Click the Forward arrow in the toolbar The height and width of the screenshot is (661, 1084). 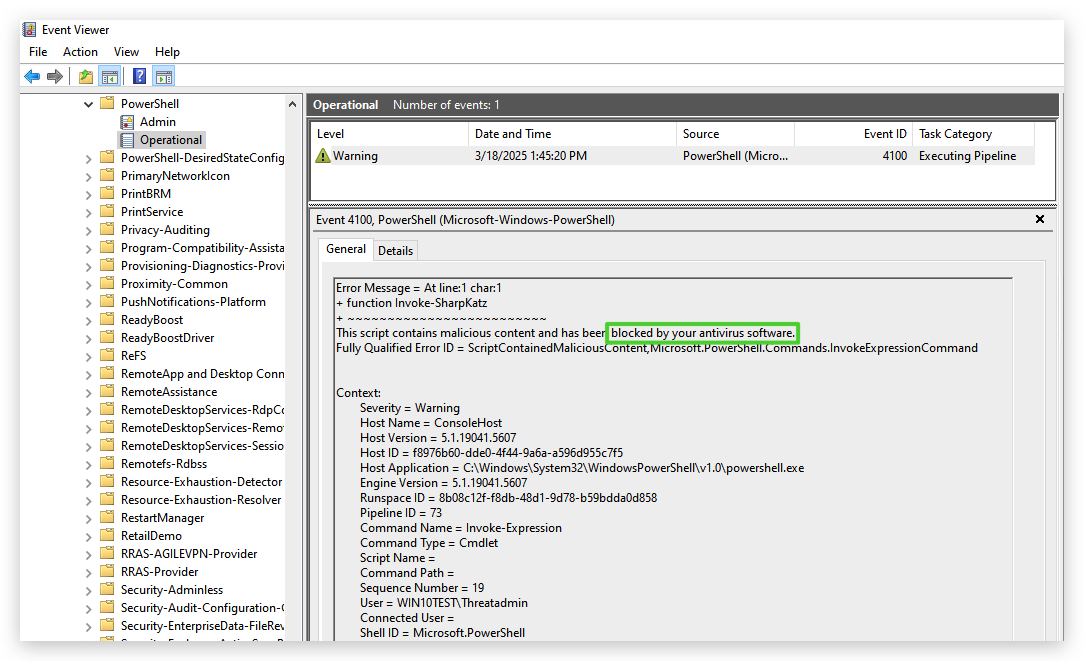coord(55,76)
